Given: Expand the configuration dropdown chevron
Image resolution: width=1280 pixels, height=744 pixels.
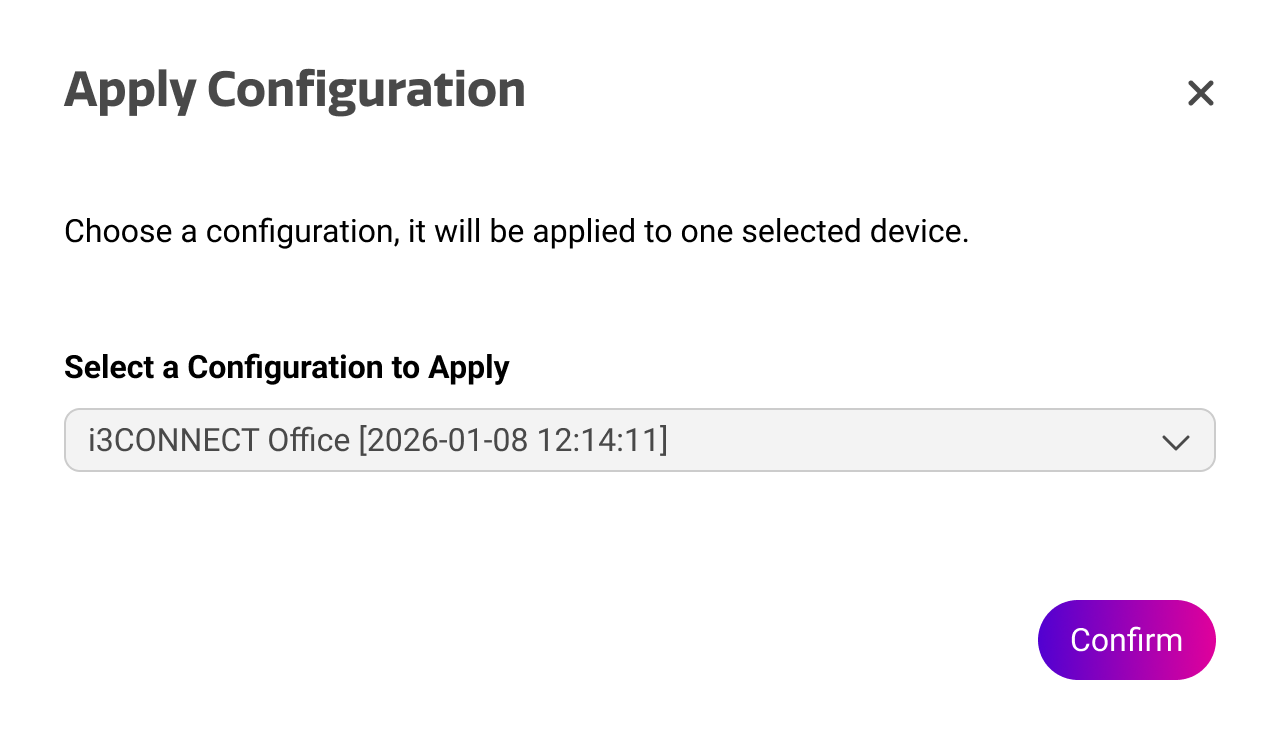Looking at the screenshot, I should tap(1175, 441).
